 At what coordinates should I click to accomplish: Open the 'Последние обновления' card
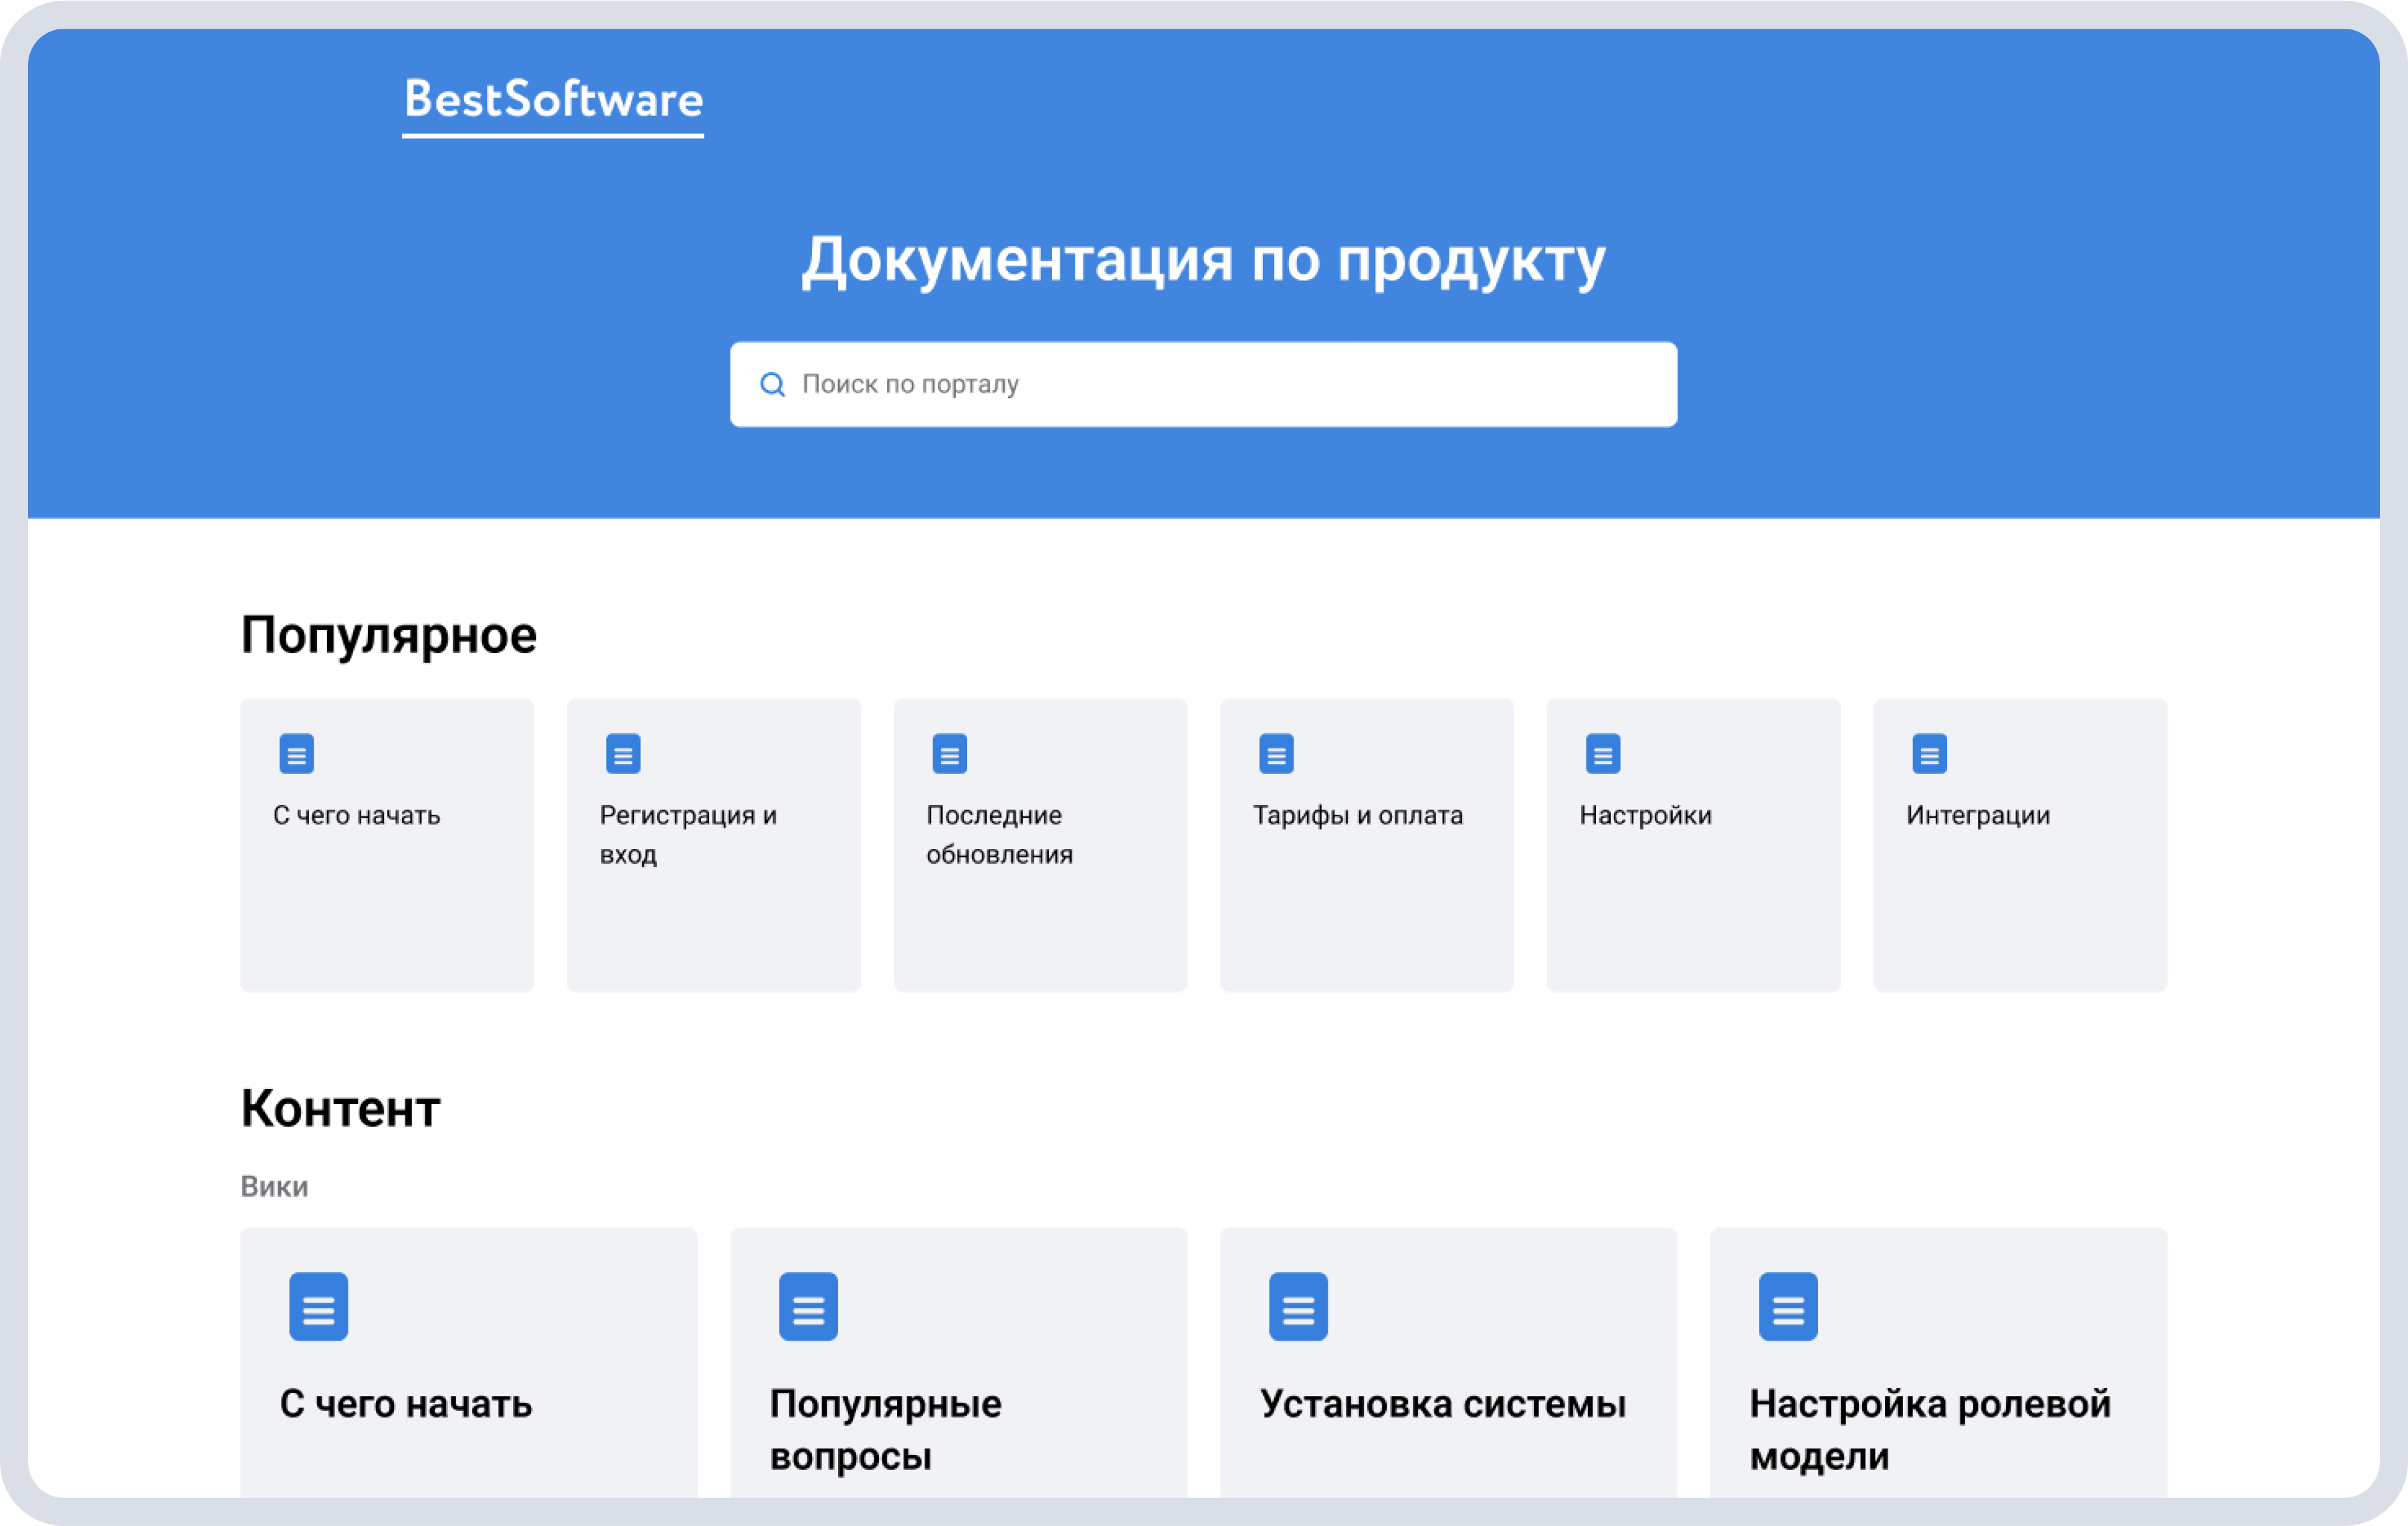pos(1040,845)
